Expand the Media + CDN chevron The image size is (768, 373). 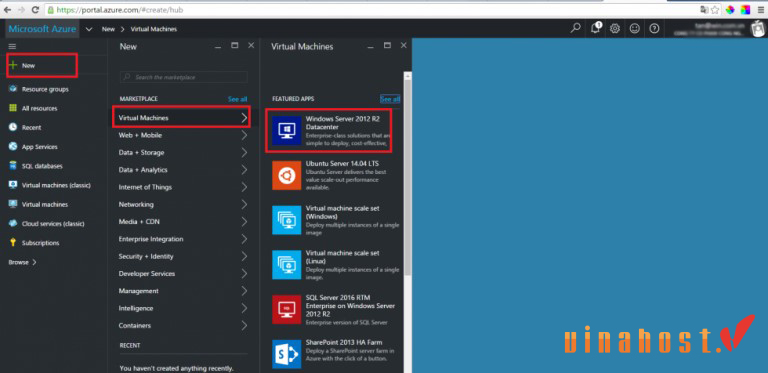244,222
